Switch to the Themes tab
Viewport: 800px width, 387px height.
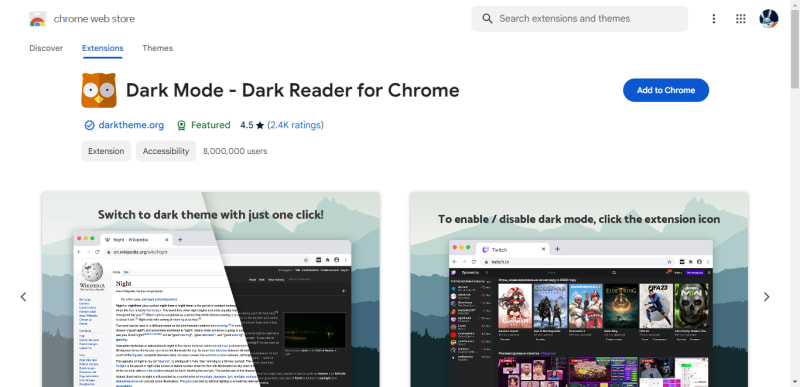[x=157, y=48]
